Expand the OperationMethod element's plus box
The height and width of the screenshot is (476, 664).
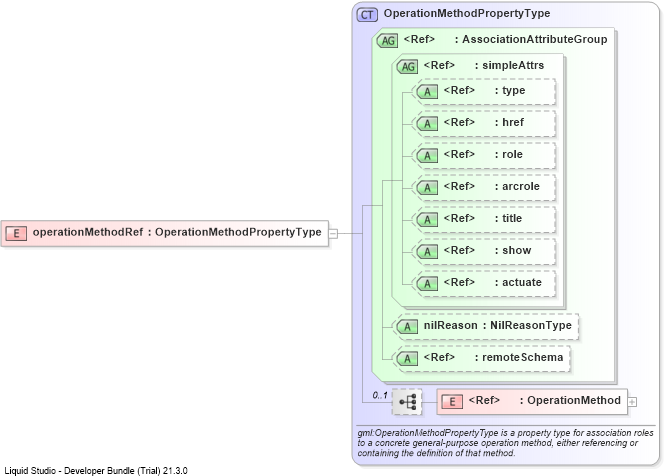tap(632, 402)
